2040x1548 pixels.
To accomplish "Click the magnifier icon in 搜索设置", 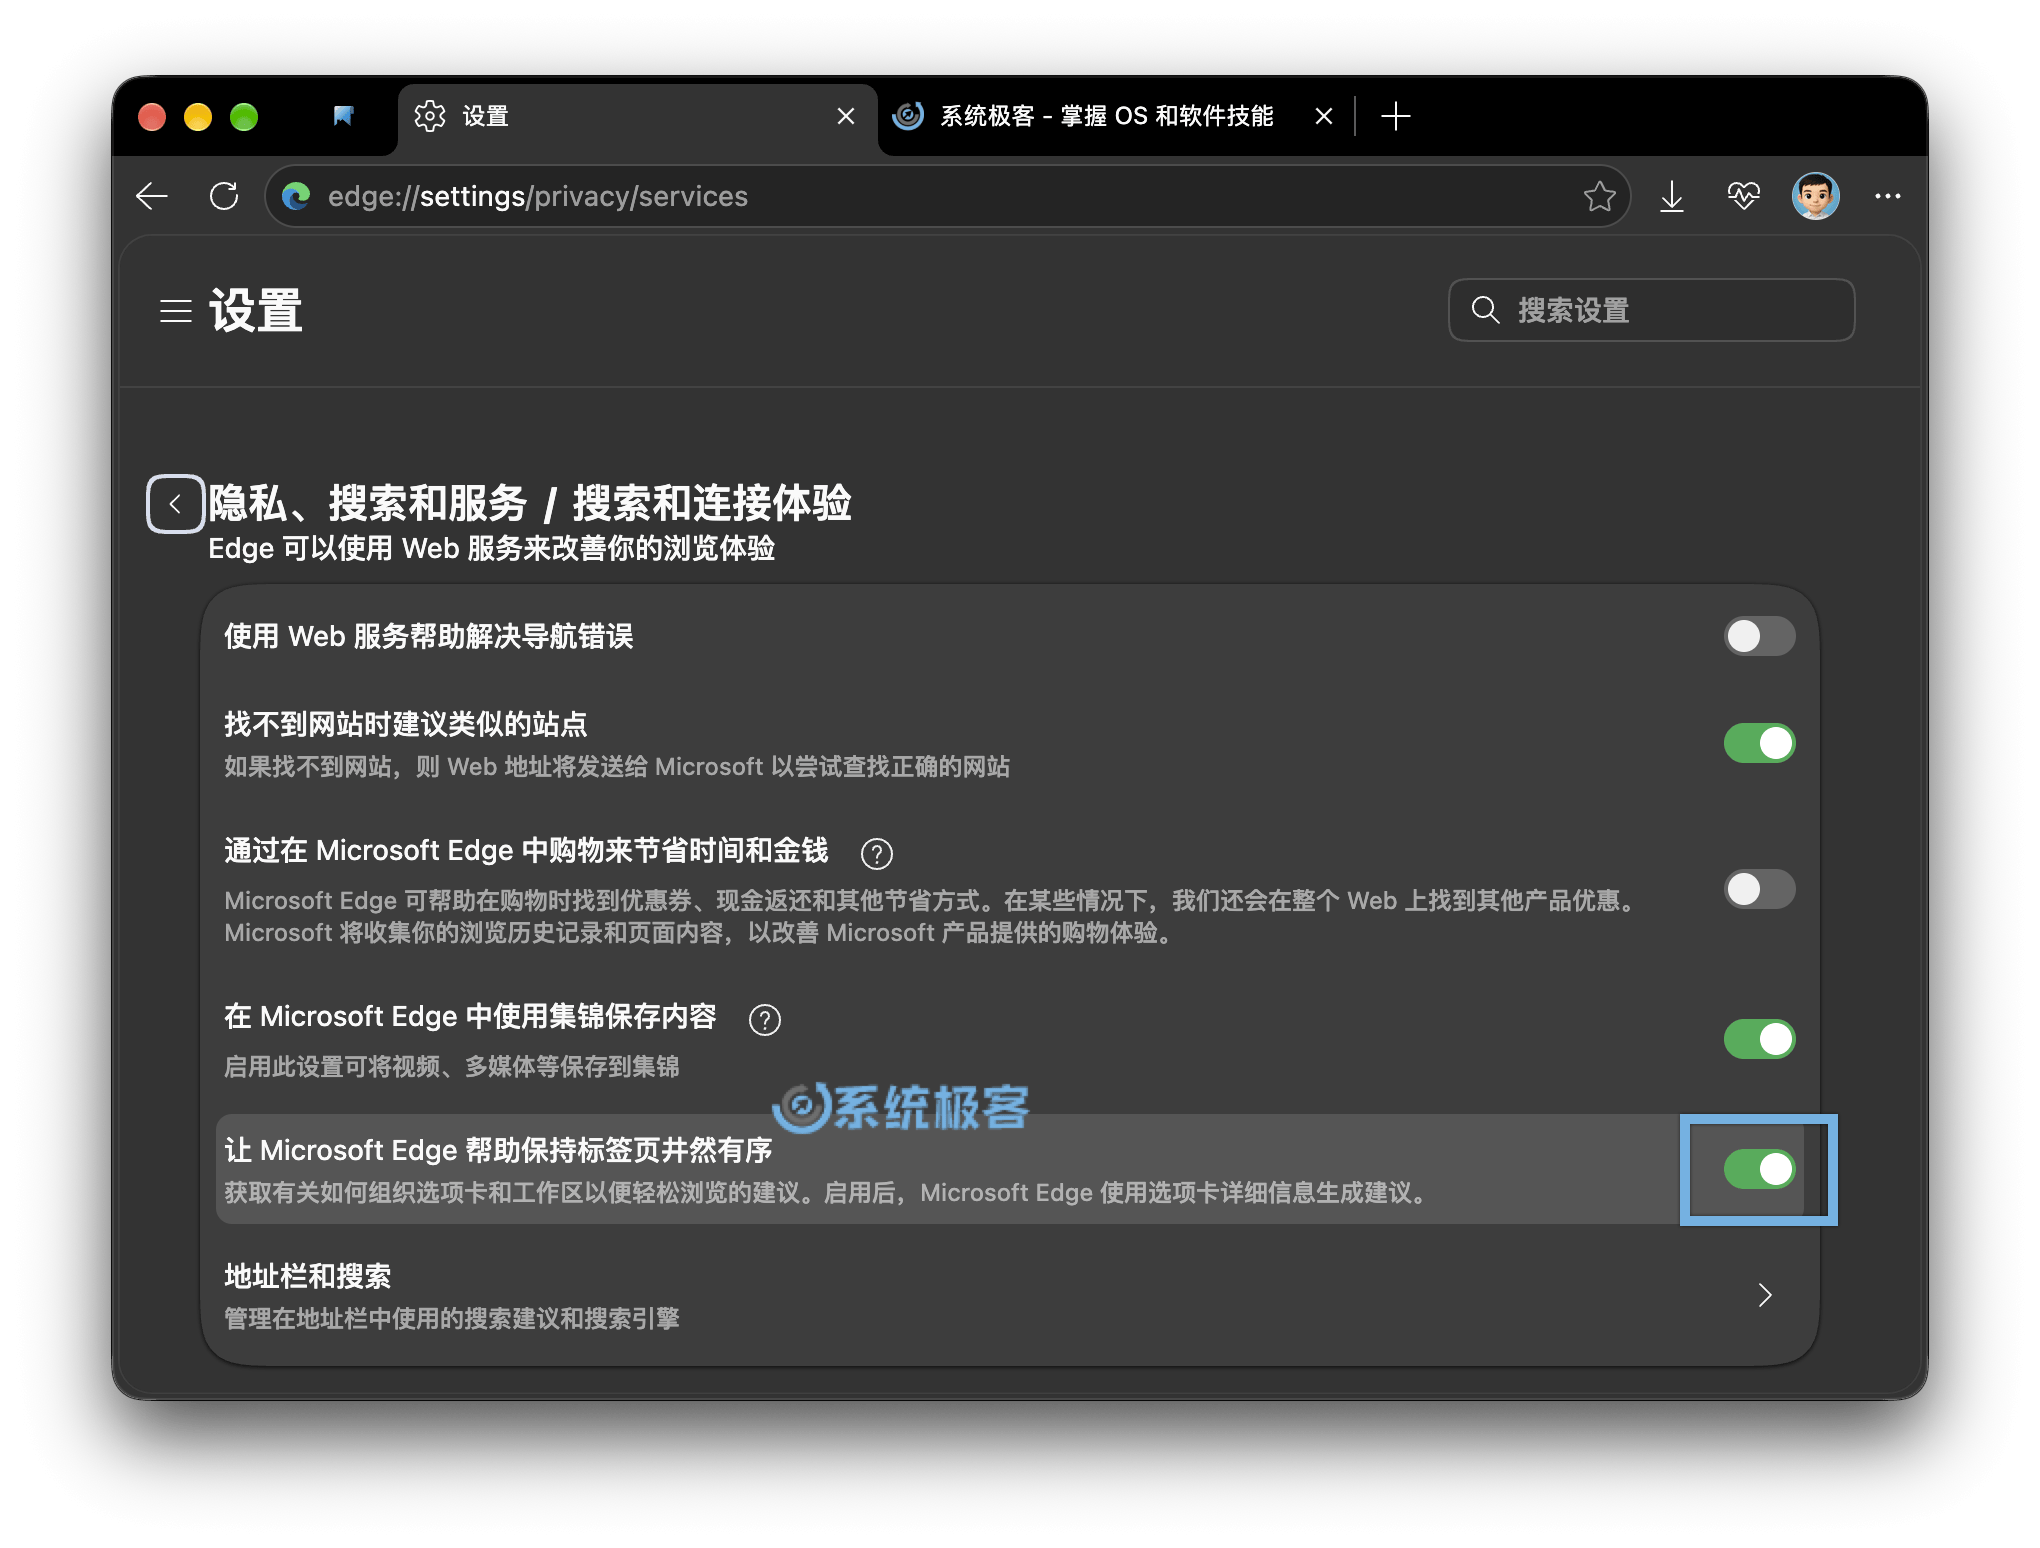I will tap(1486, 310).
